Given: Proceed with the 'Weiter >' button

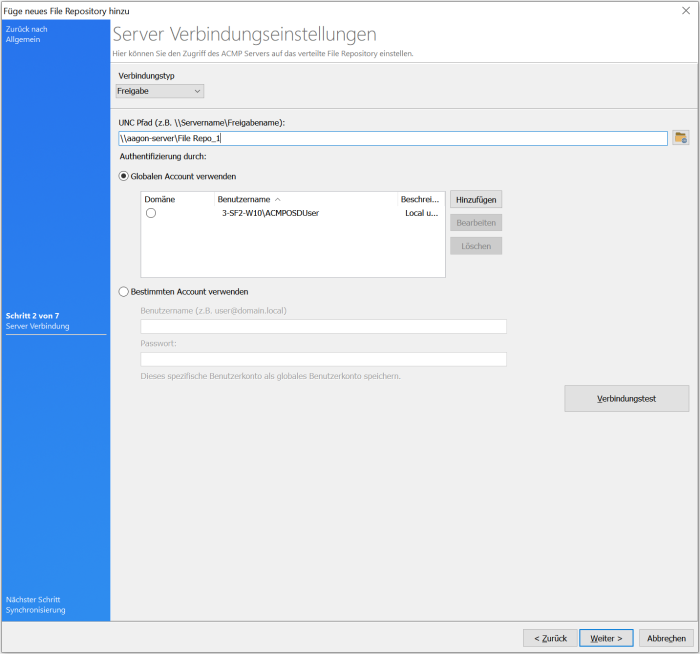Looking at the screenshot, I should click(606, 638).
